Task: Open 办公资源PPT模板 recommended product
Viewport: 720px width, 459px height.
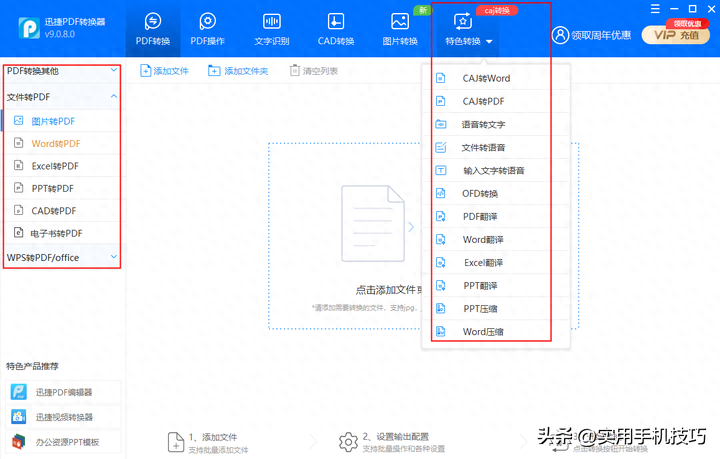Action: 63,442
